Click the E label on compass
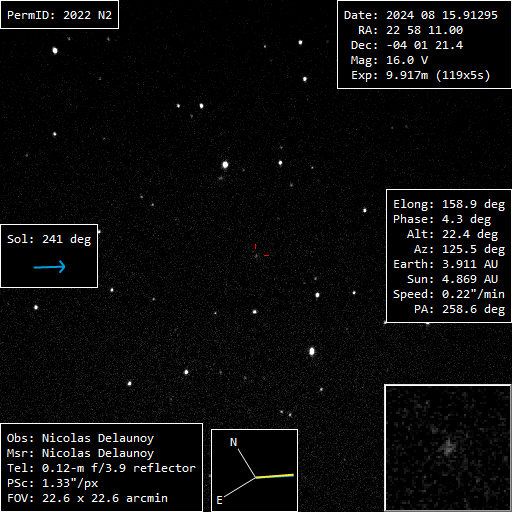This screenshot has width=512, height=512. pos(219,500)
